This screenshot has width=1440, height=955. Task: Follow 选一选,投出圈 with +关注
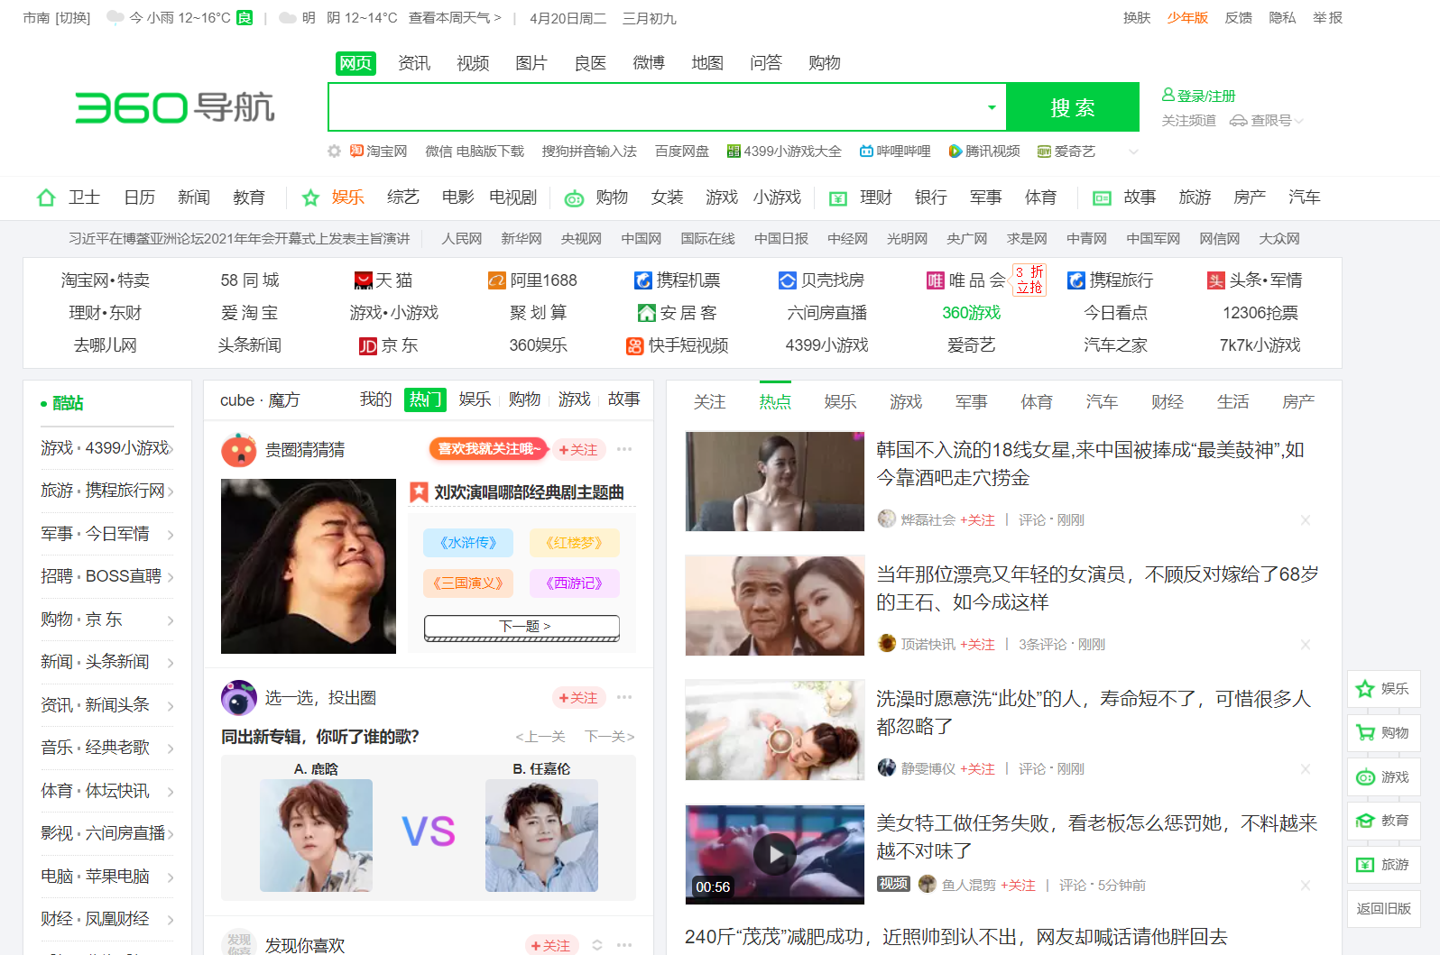click(579, 698)
